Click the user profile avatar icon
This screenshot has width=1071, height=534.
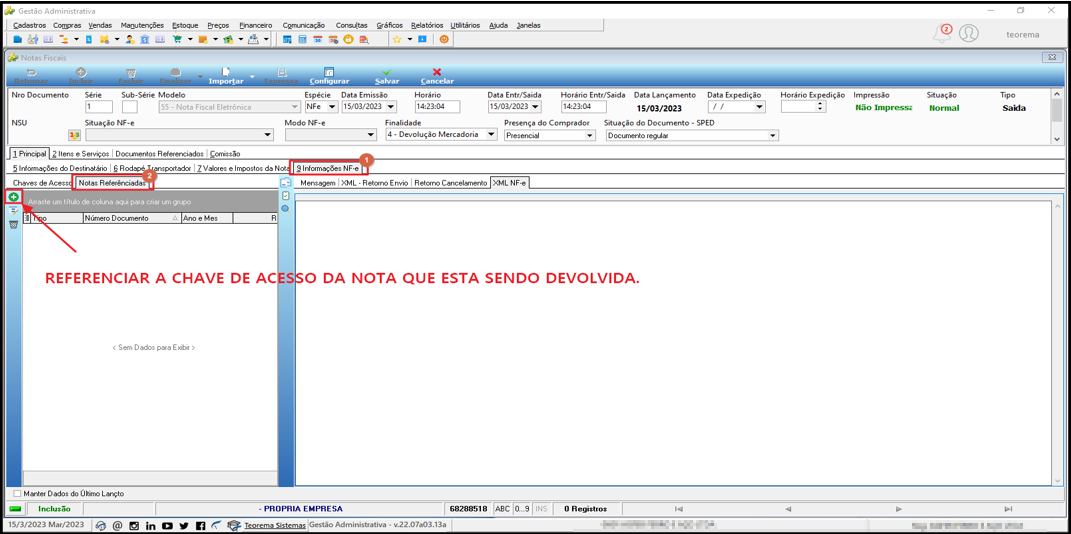pyautogui.click(x=969, y=33)
